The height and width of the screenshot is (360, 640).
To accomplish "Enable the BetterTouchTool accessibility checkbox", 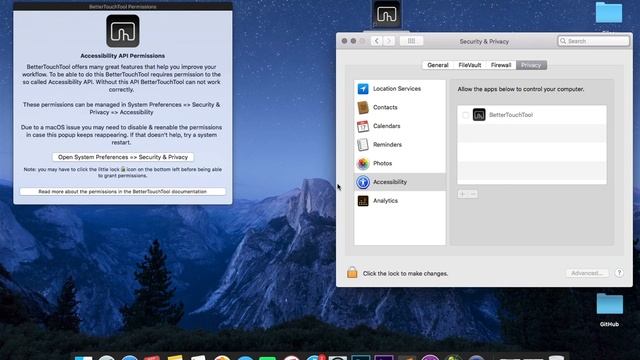I will [x=465, y=115].
